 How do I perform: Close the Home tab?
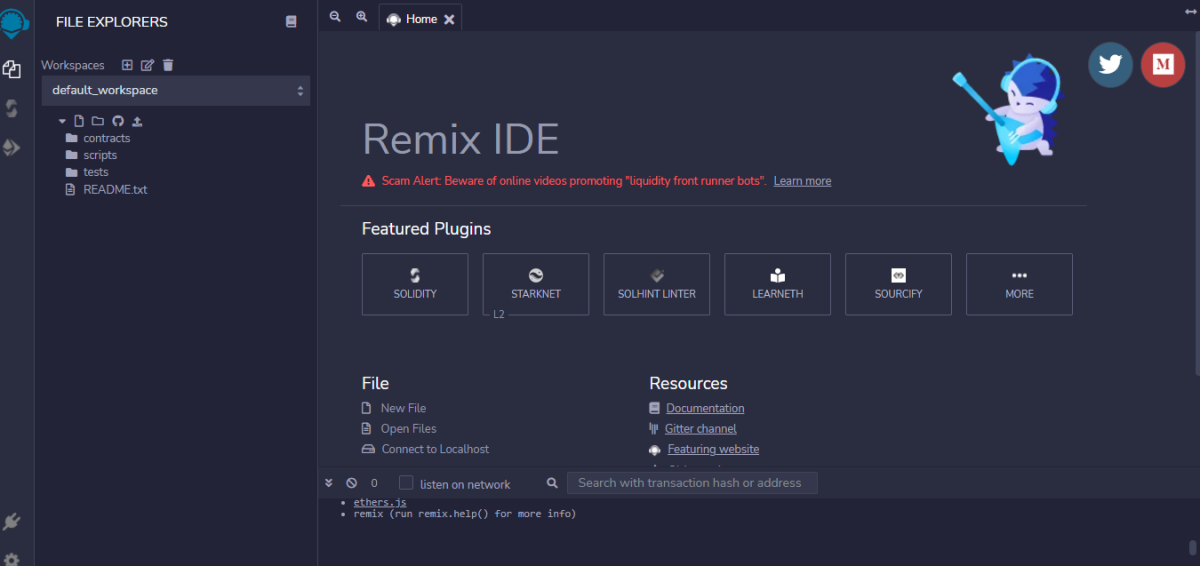point(449,20)
